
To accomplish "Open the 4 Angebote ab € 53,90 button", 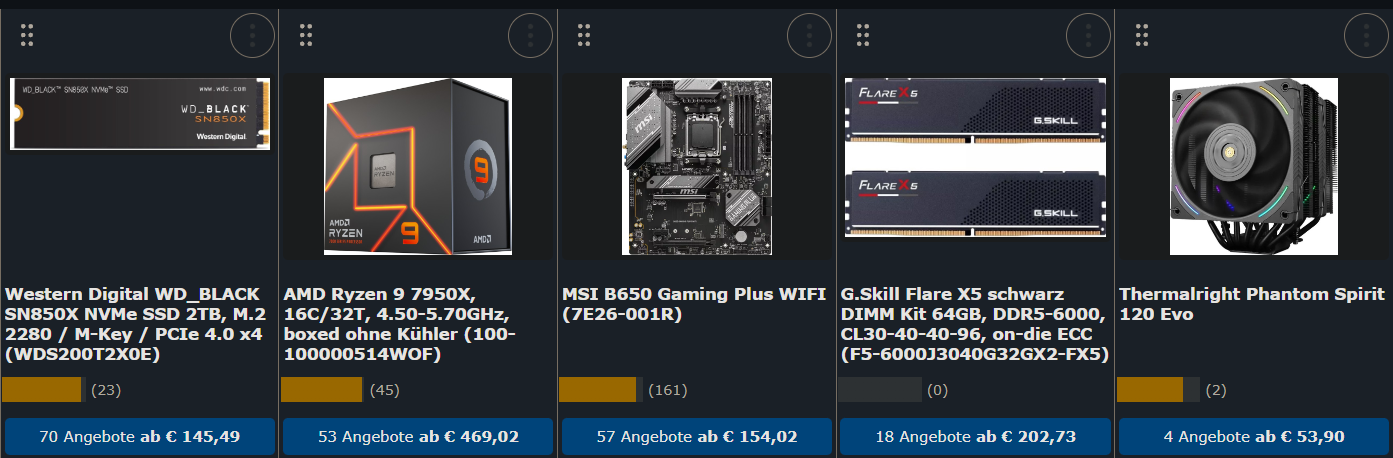I will pyautogui.click(x=1254, y=437).
